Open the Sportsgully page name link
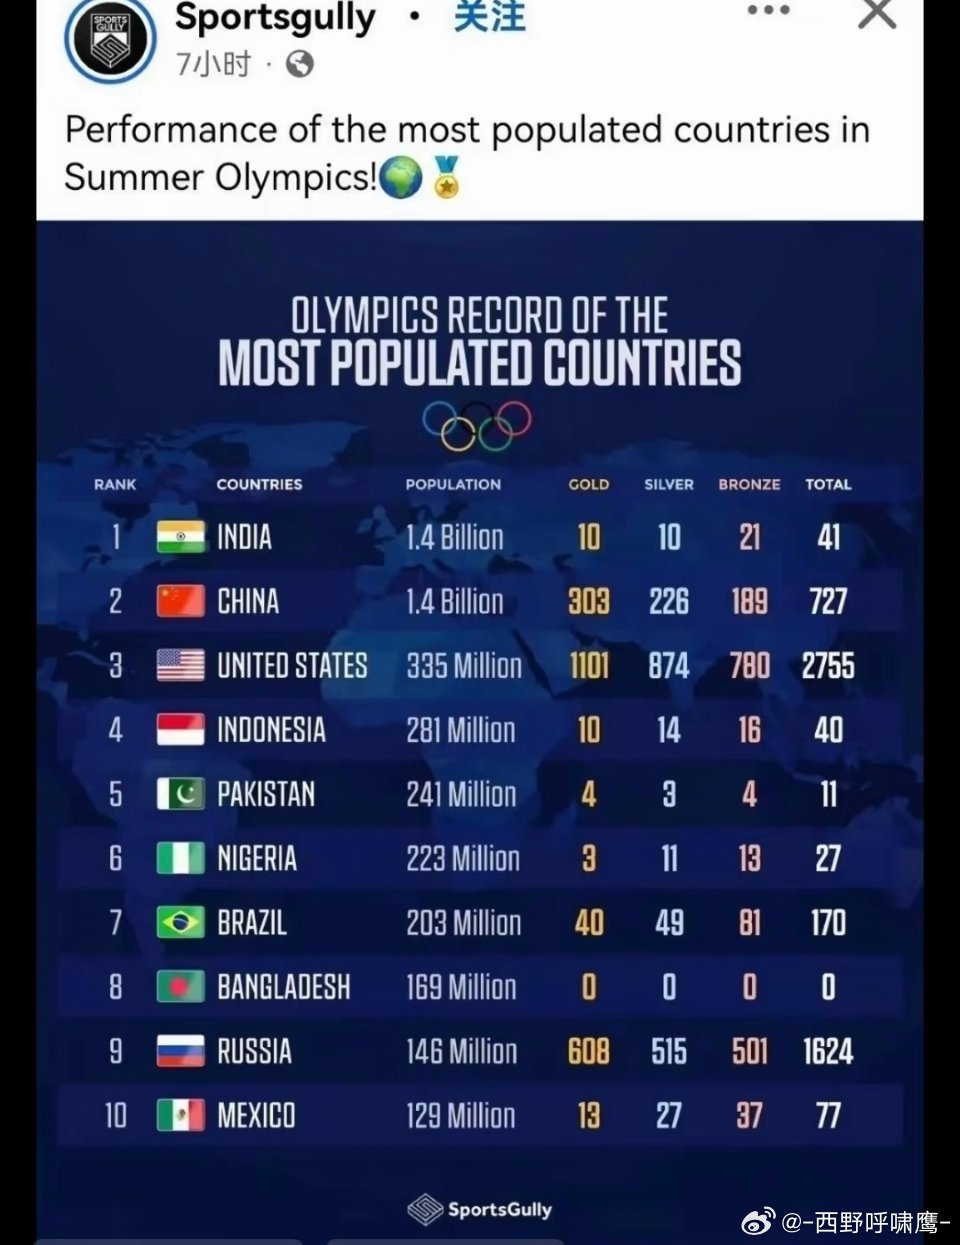 pos(275,17)
